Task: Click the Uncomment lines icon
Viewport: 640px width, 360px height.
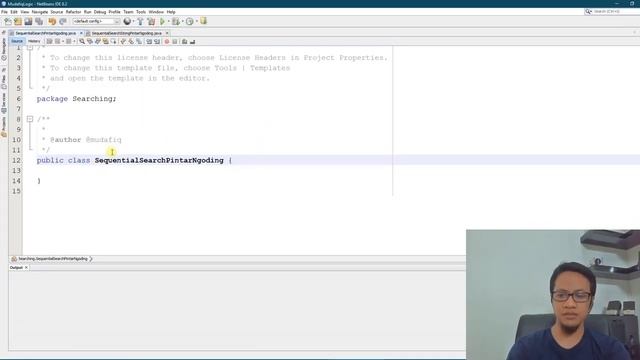Action: click(x=193, y=41)
